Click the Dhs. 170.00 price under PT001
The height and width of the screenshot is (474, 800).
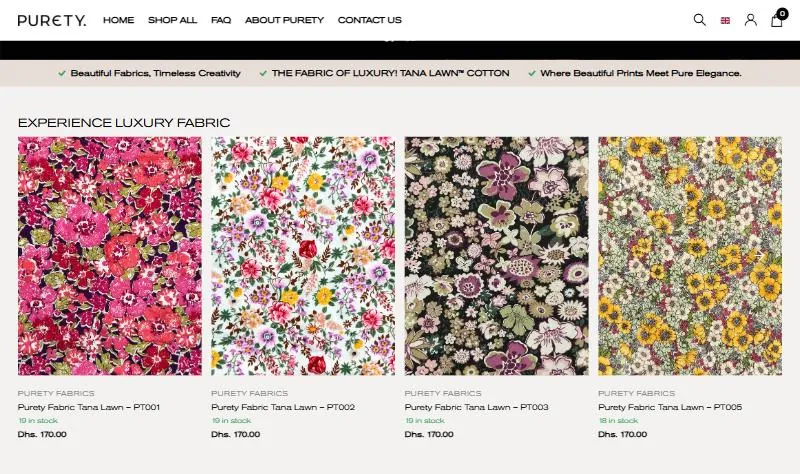point(42,435)
